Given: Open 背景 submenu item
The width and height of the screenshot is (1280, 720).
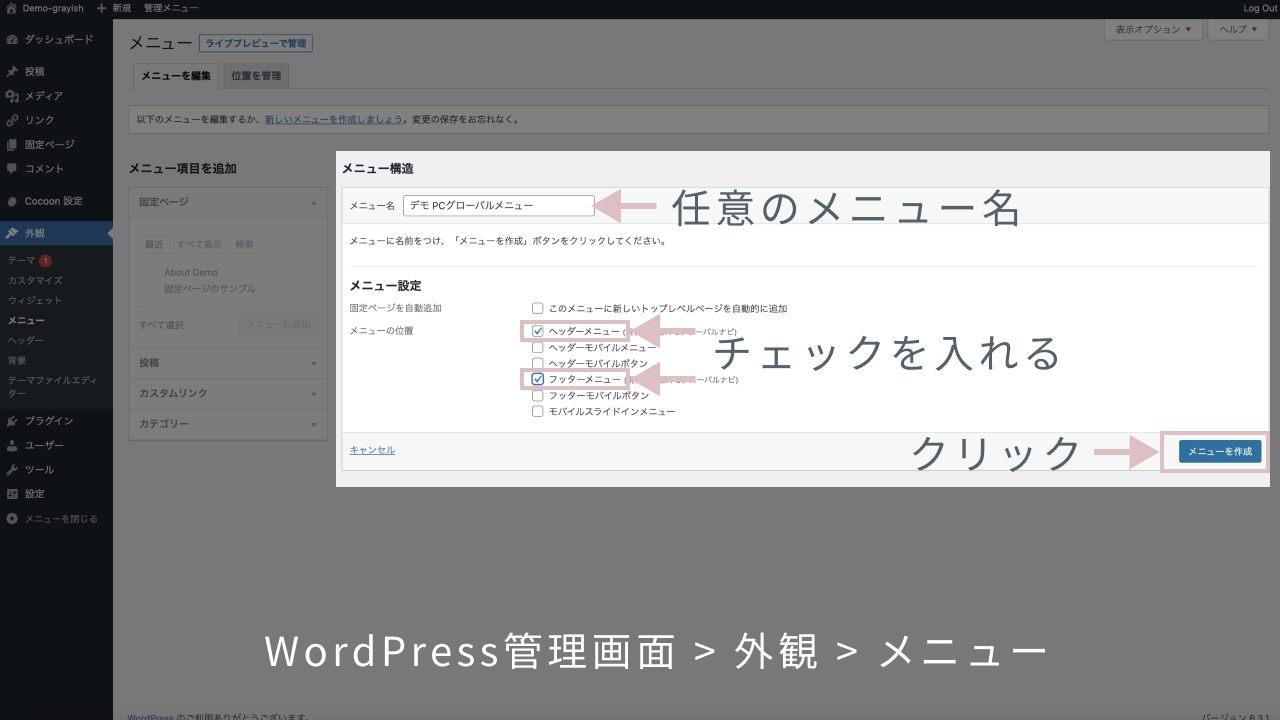Looking at the screenshot, I should tap(17, 360).
